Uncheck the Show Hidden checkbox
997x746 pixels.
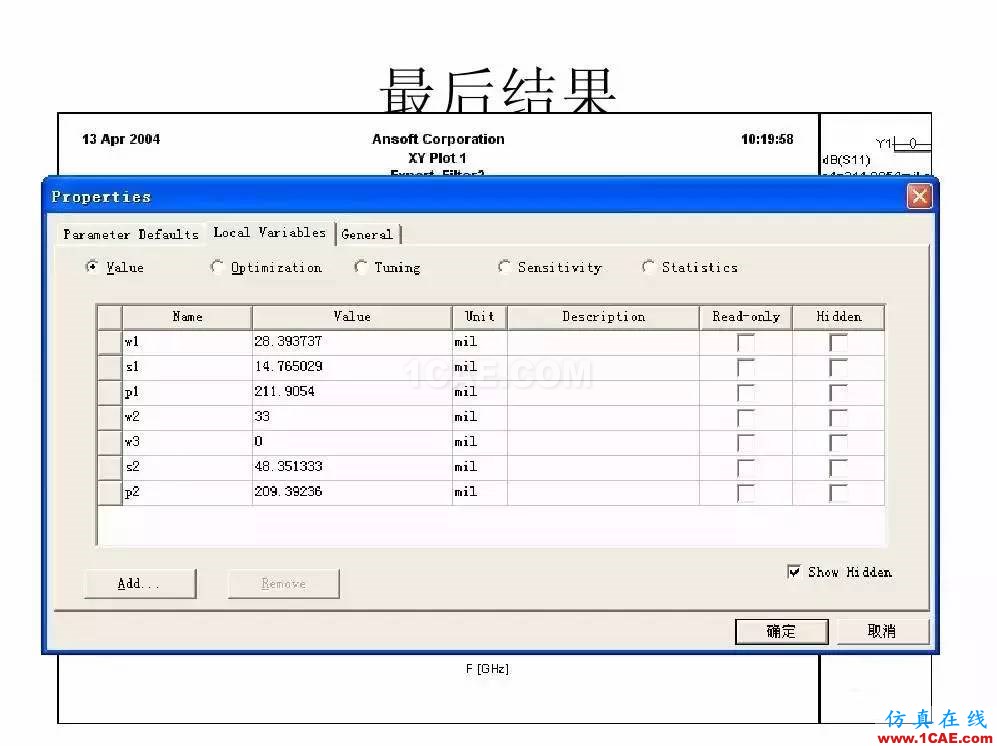tap(794, 572)
